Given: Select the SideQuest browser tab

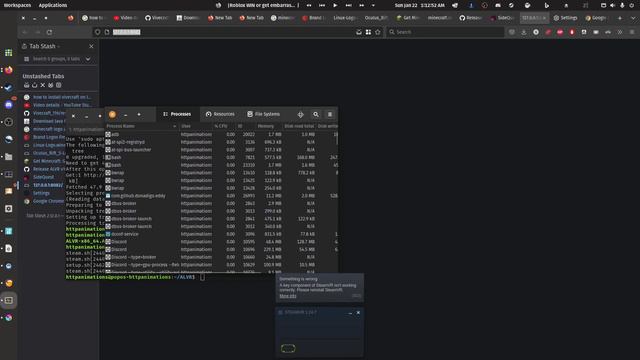Looking at the screenshot, I should [502, 18].
